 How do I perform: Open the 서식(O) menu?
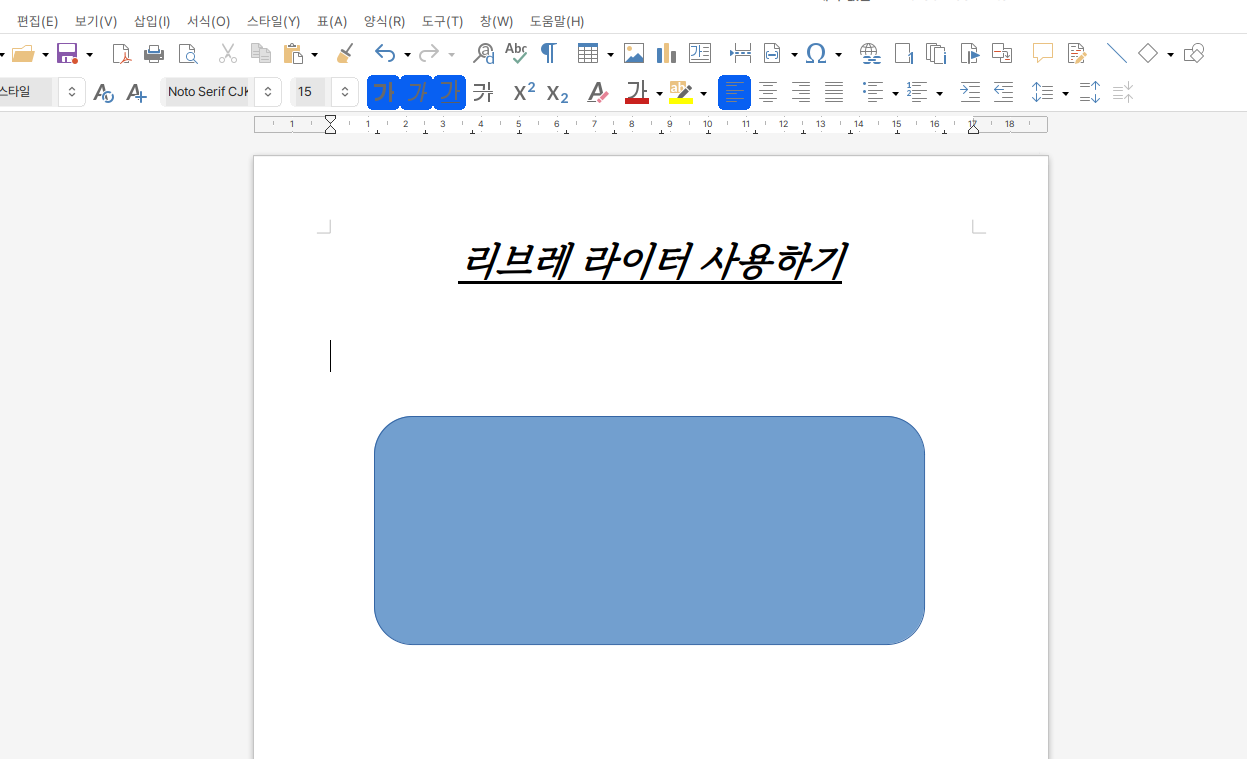pos(208,21)
